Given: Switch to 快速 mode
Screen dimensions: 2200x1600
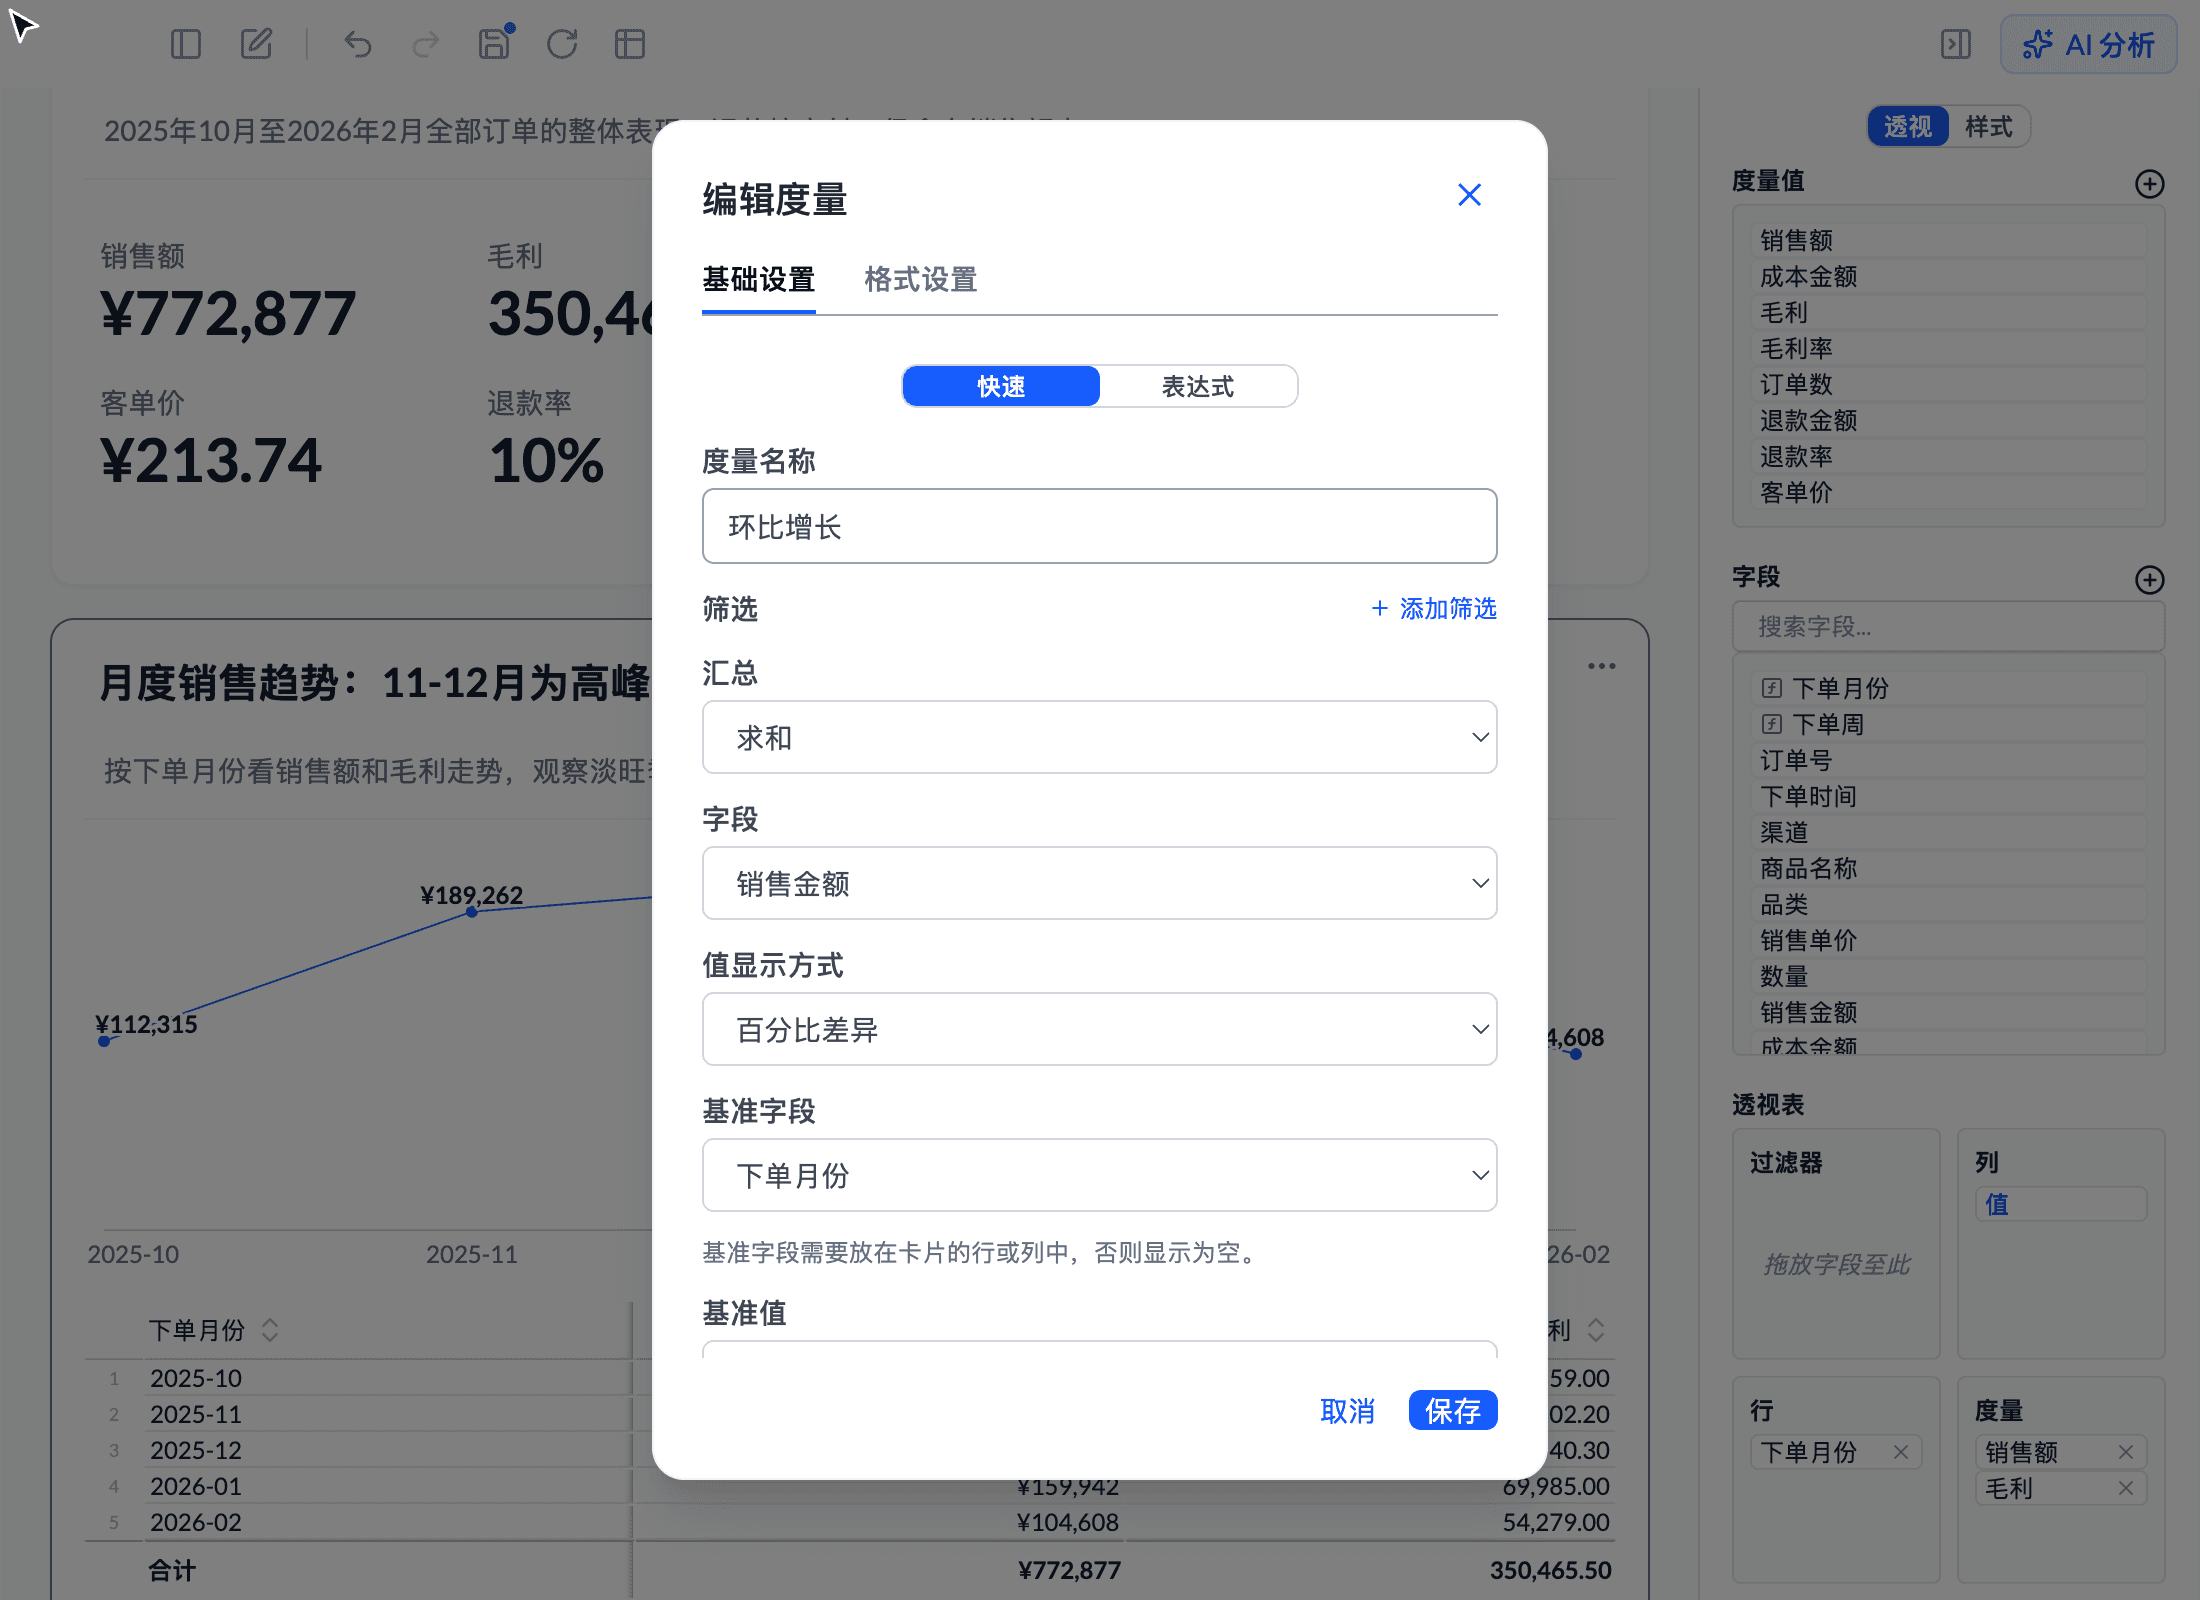Looking at the screenshot, I should point(1001,386).
